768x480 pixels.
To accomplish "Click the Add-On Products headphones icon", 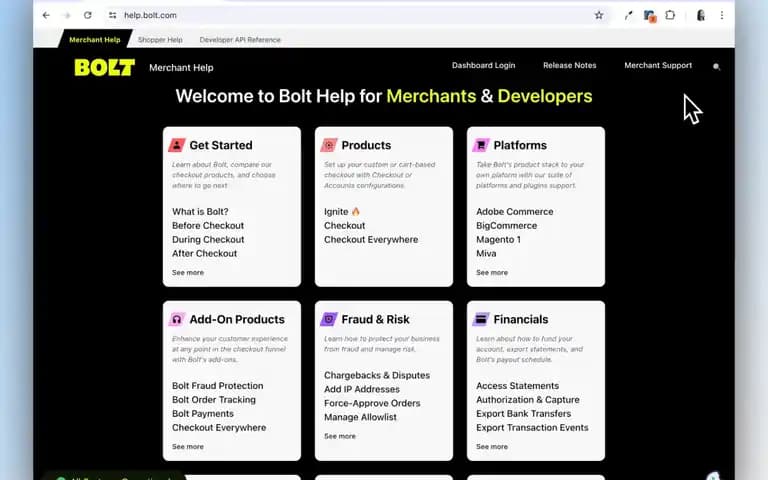I will (176, 319).
